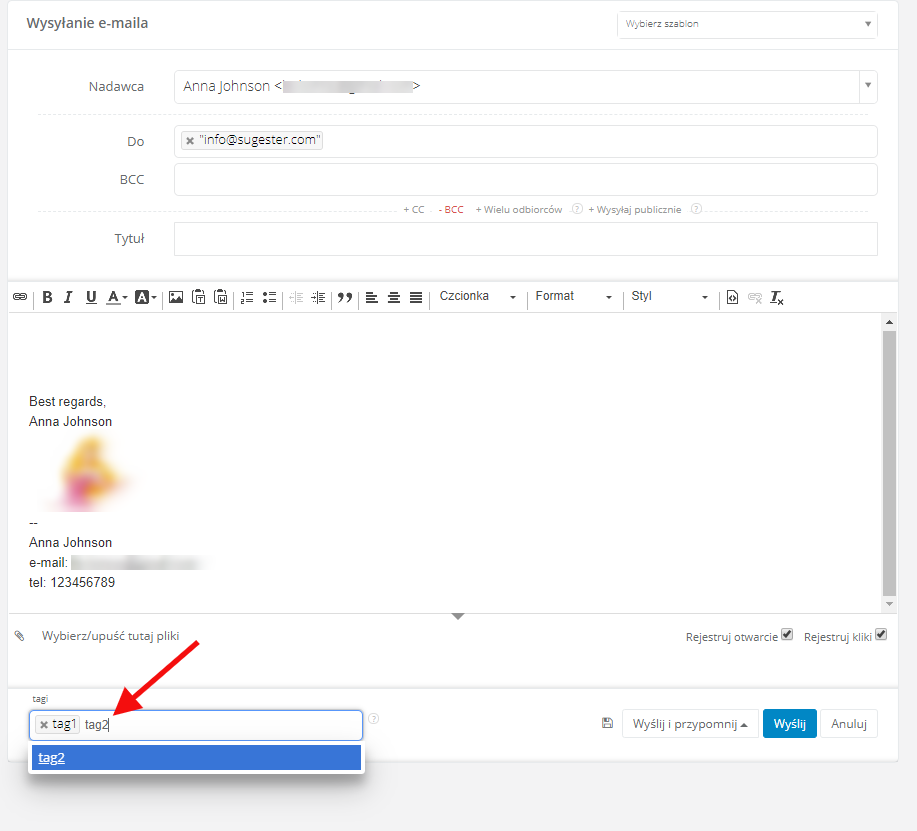The image size is (917, 831).
Task: Remove link icon in the toolbar
Action: pos(754,298)
